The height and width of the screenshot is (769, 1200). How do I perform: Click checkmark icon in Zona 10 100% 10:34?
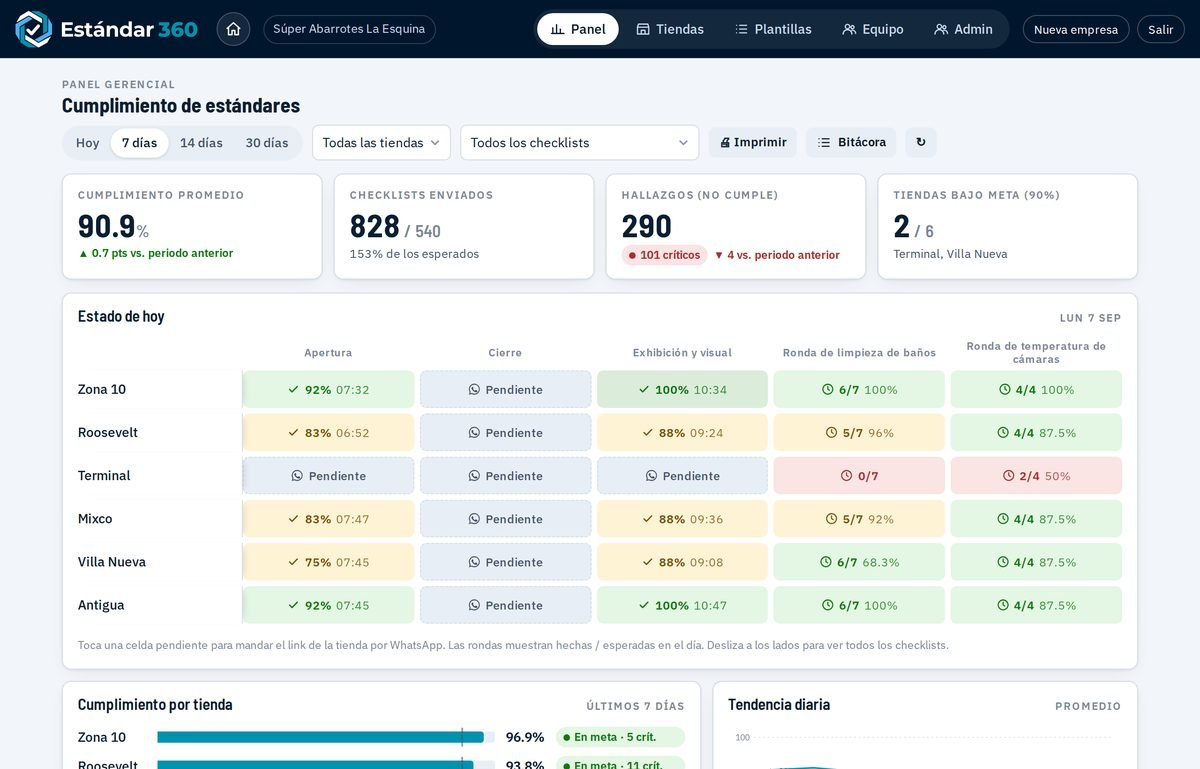click(644, 390)
